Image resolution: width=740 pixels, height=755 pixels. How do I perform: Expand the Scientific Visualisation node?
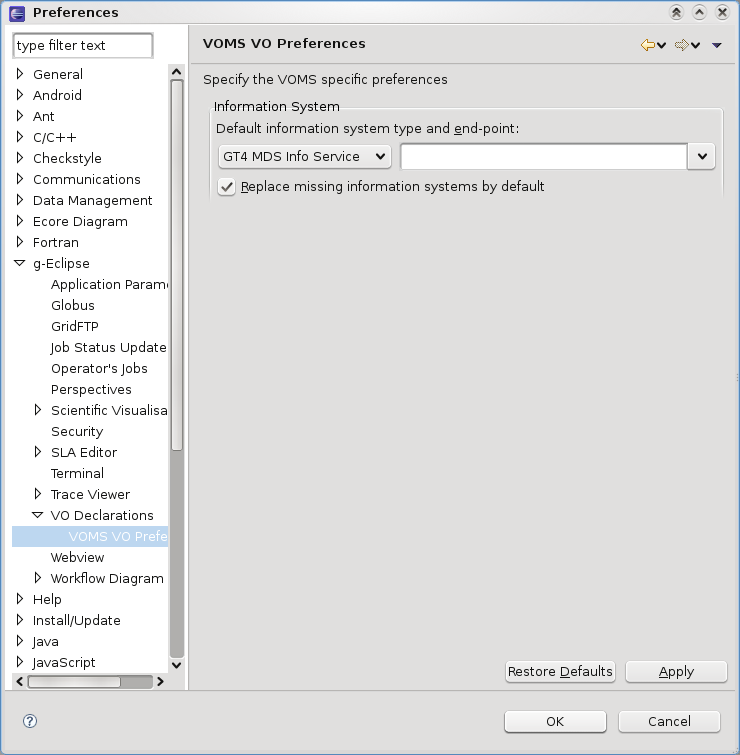[38, 410]
